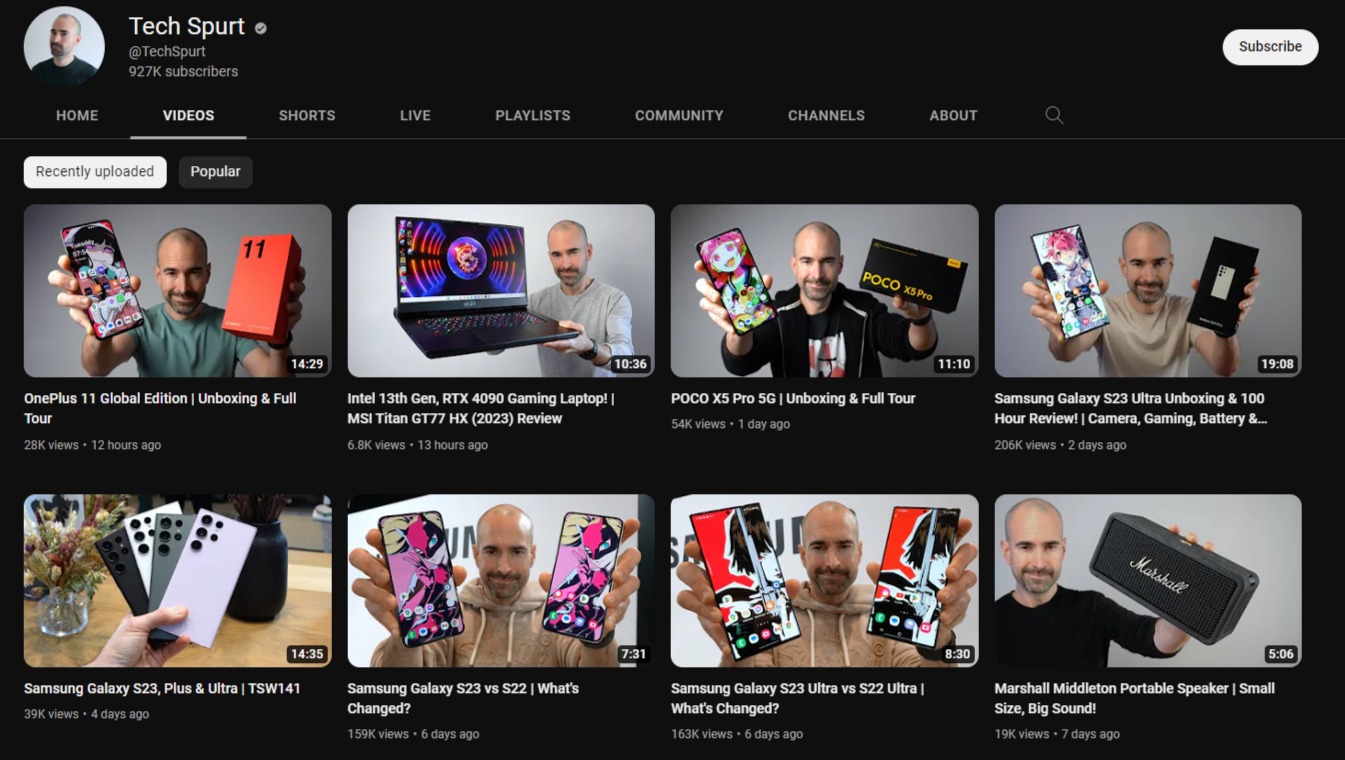
Task: Open the Galaxy S23 Ultra unboxing thumbnail
Action: 1148,291
